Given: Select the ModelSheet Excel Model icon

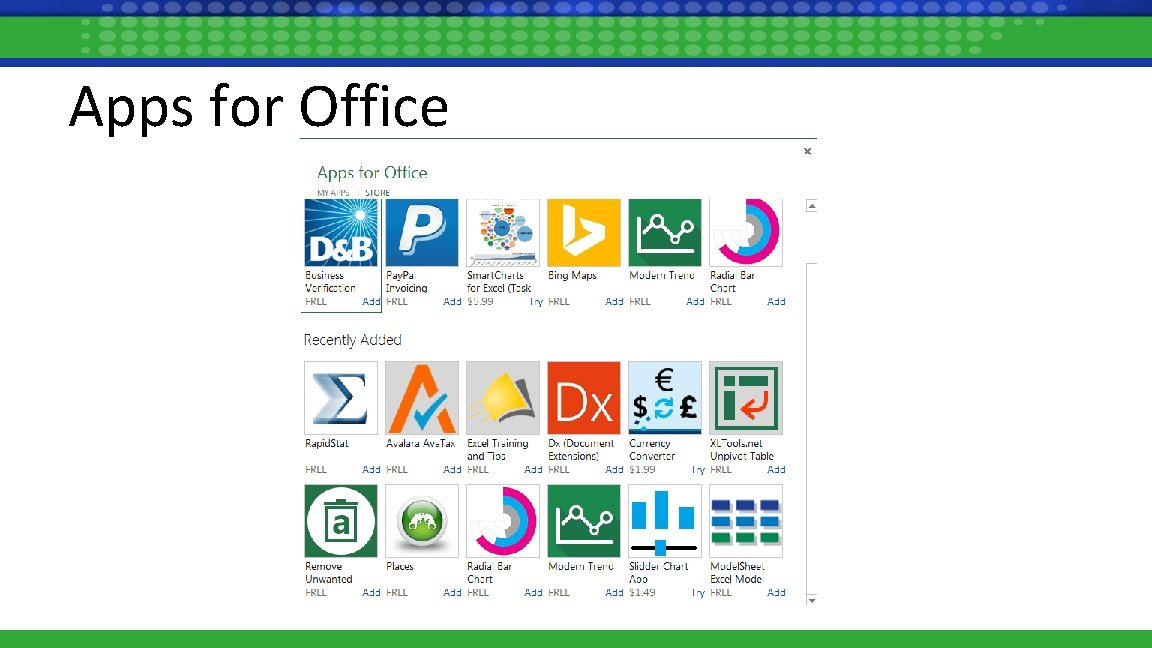Looking at the screenshot, I should pos(746,521).
